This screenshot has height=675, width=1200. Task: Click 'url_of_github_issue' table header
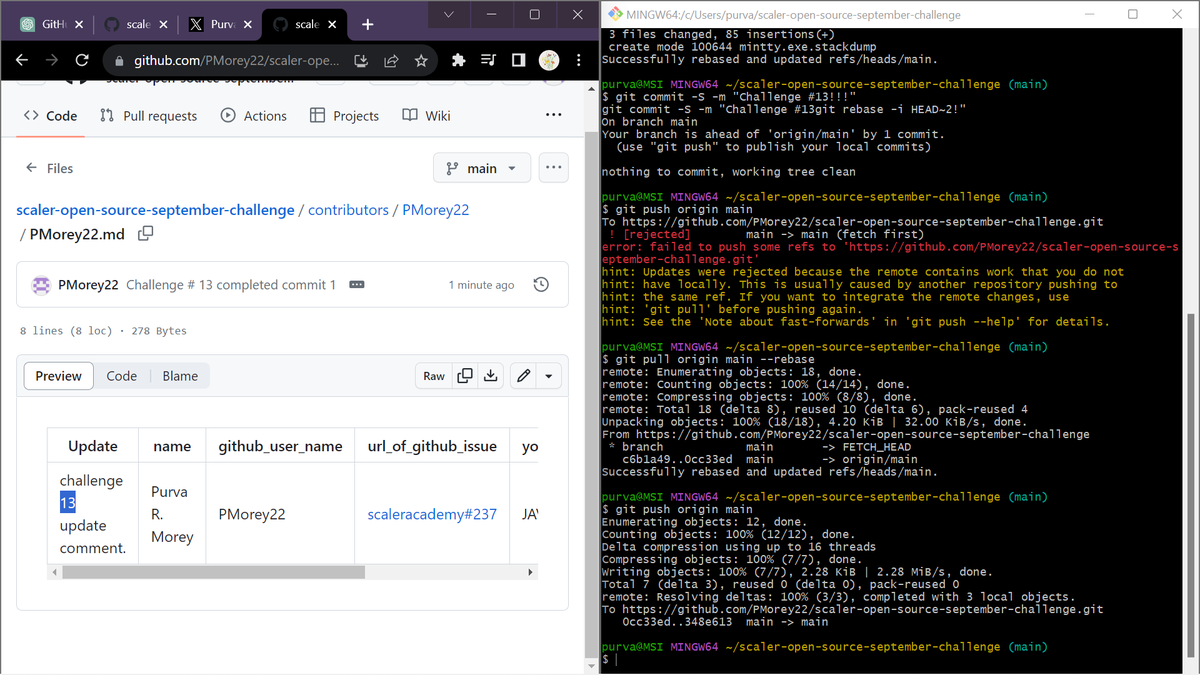432,446
